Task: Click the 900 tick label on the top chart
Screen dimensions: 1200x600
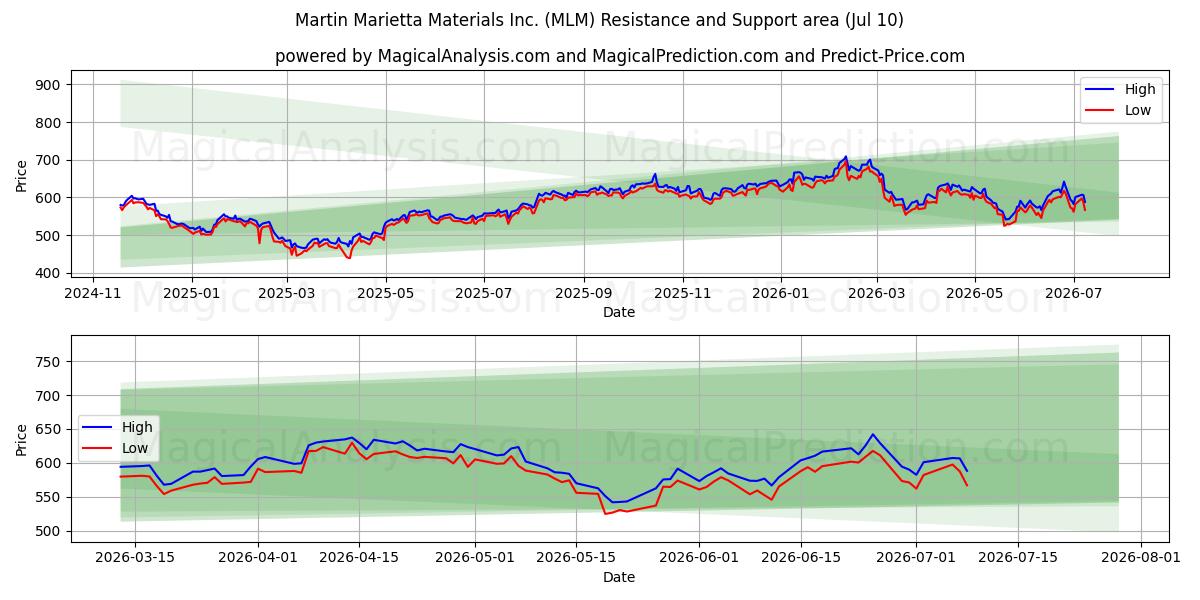Action: pos(50,85)
